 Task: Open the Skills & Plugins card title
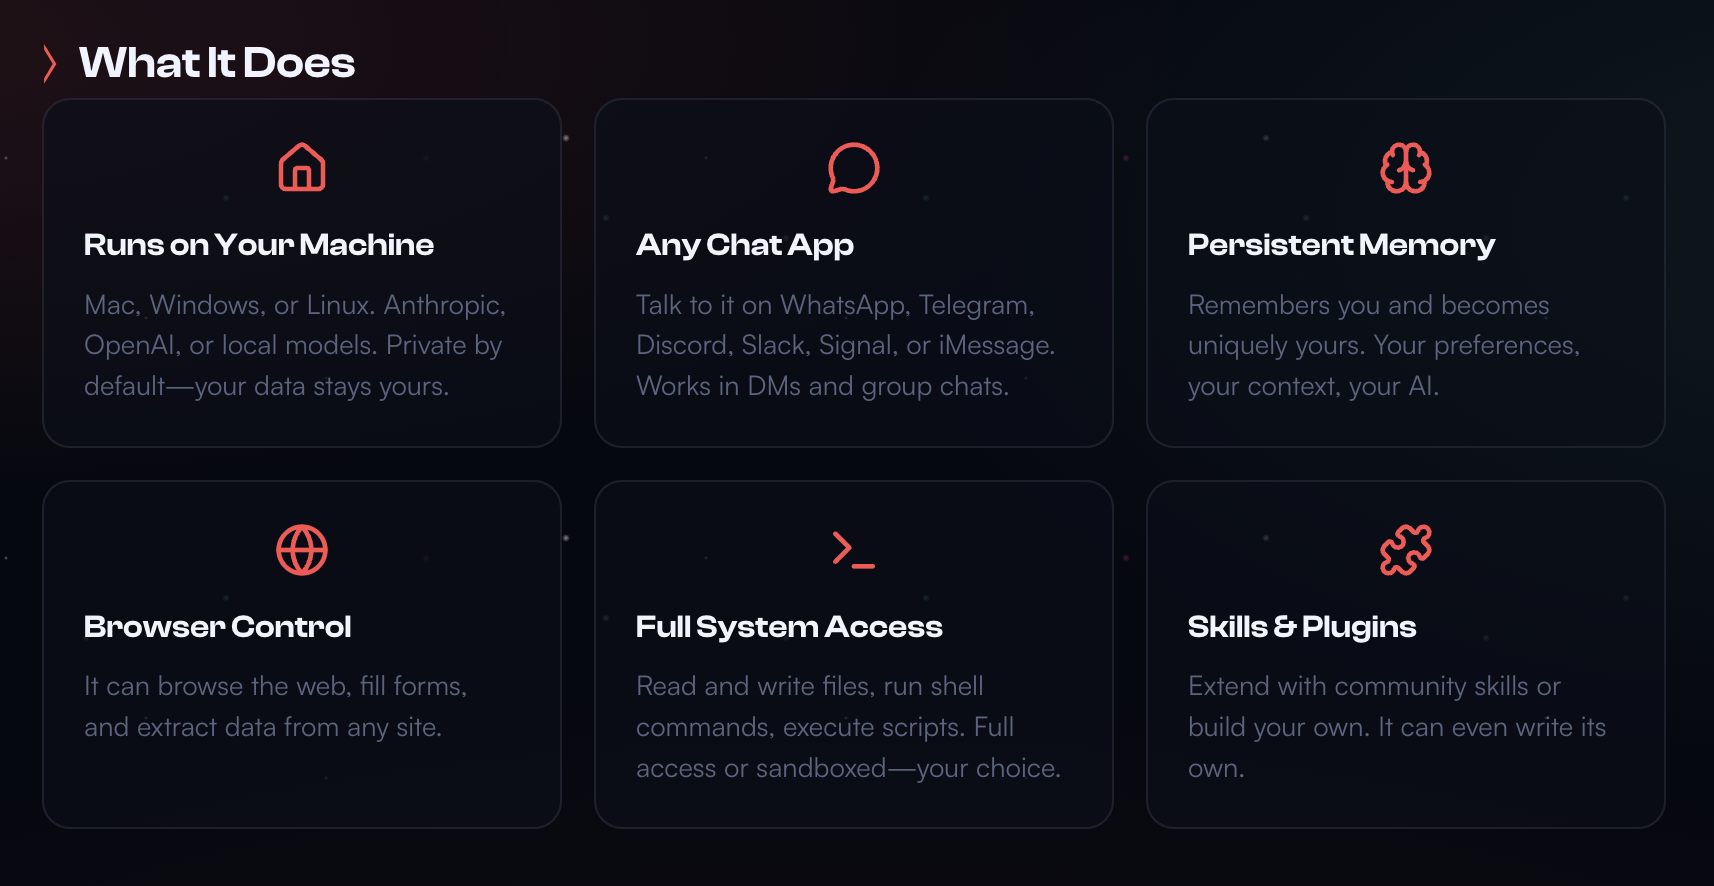coord(1302,627)
